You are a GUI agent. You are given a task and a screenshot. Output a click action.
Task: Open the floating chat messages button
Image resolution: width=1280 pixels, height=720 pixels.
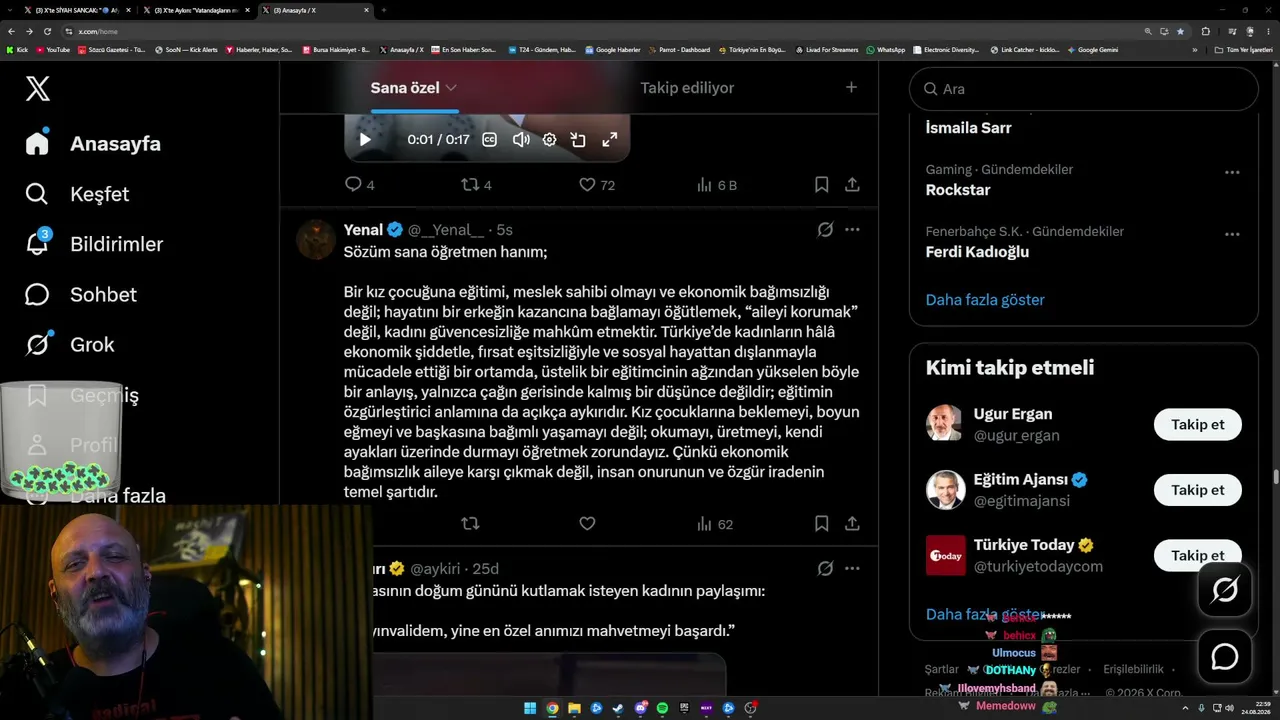(1225, 657)
